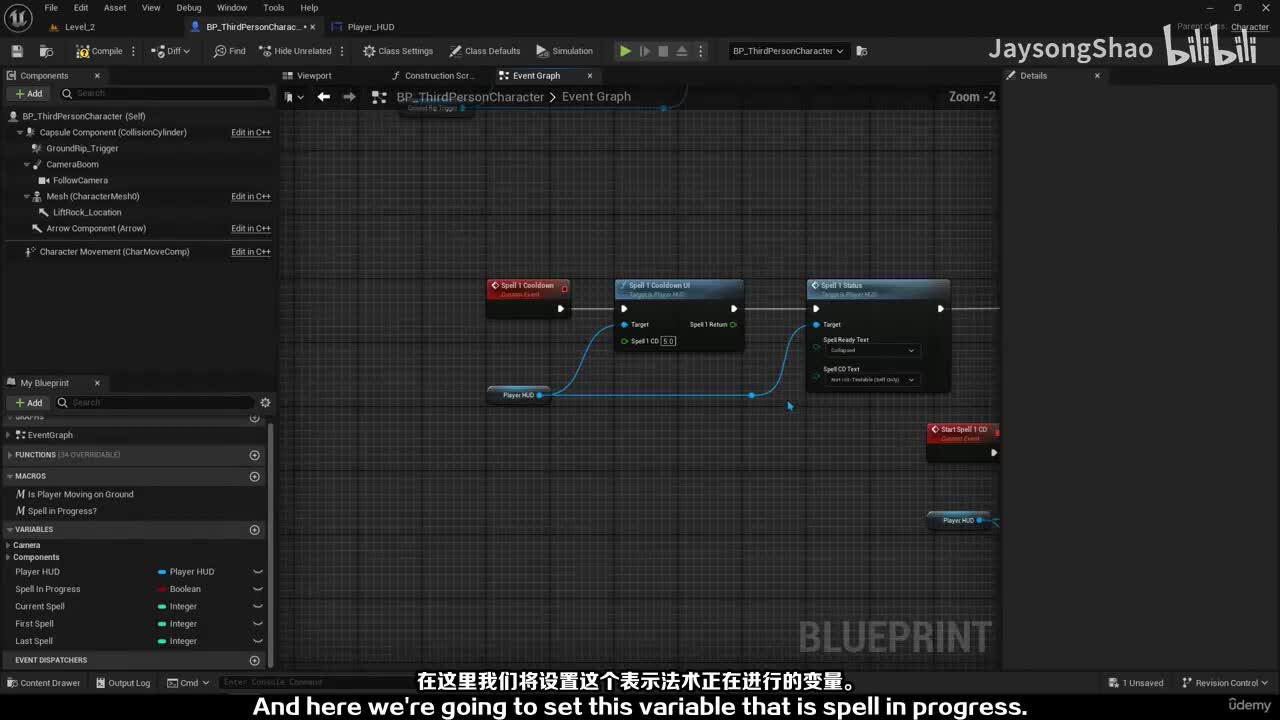The width and height of the screenshot is (1280, 720).
Task: Select GroundRip_Trigger component
Action: [82, 148]
